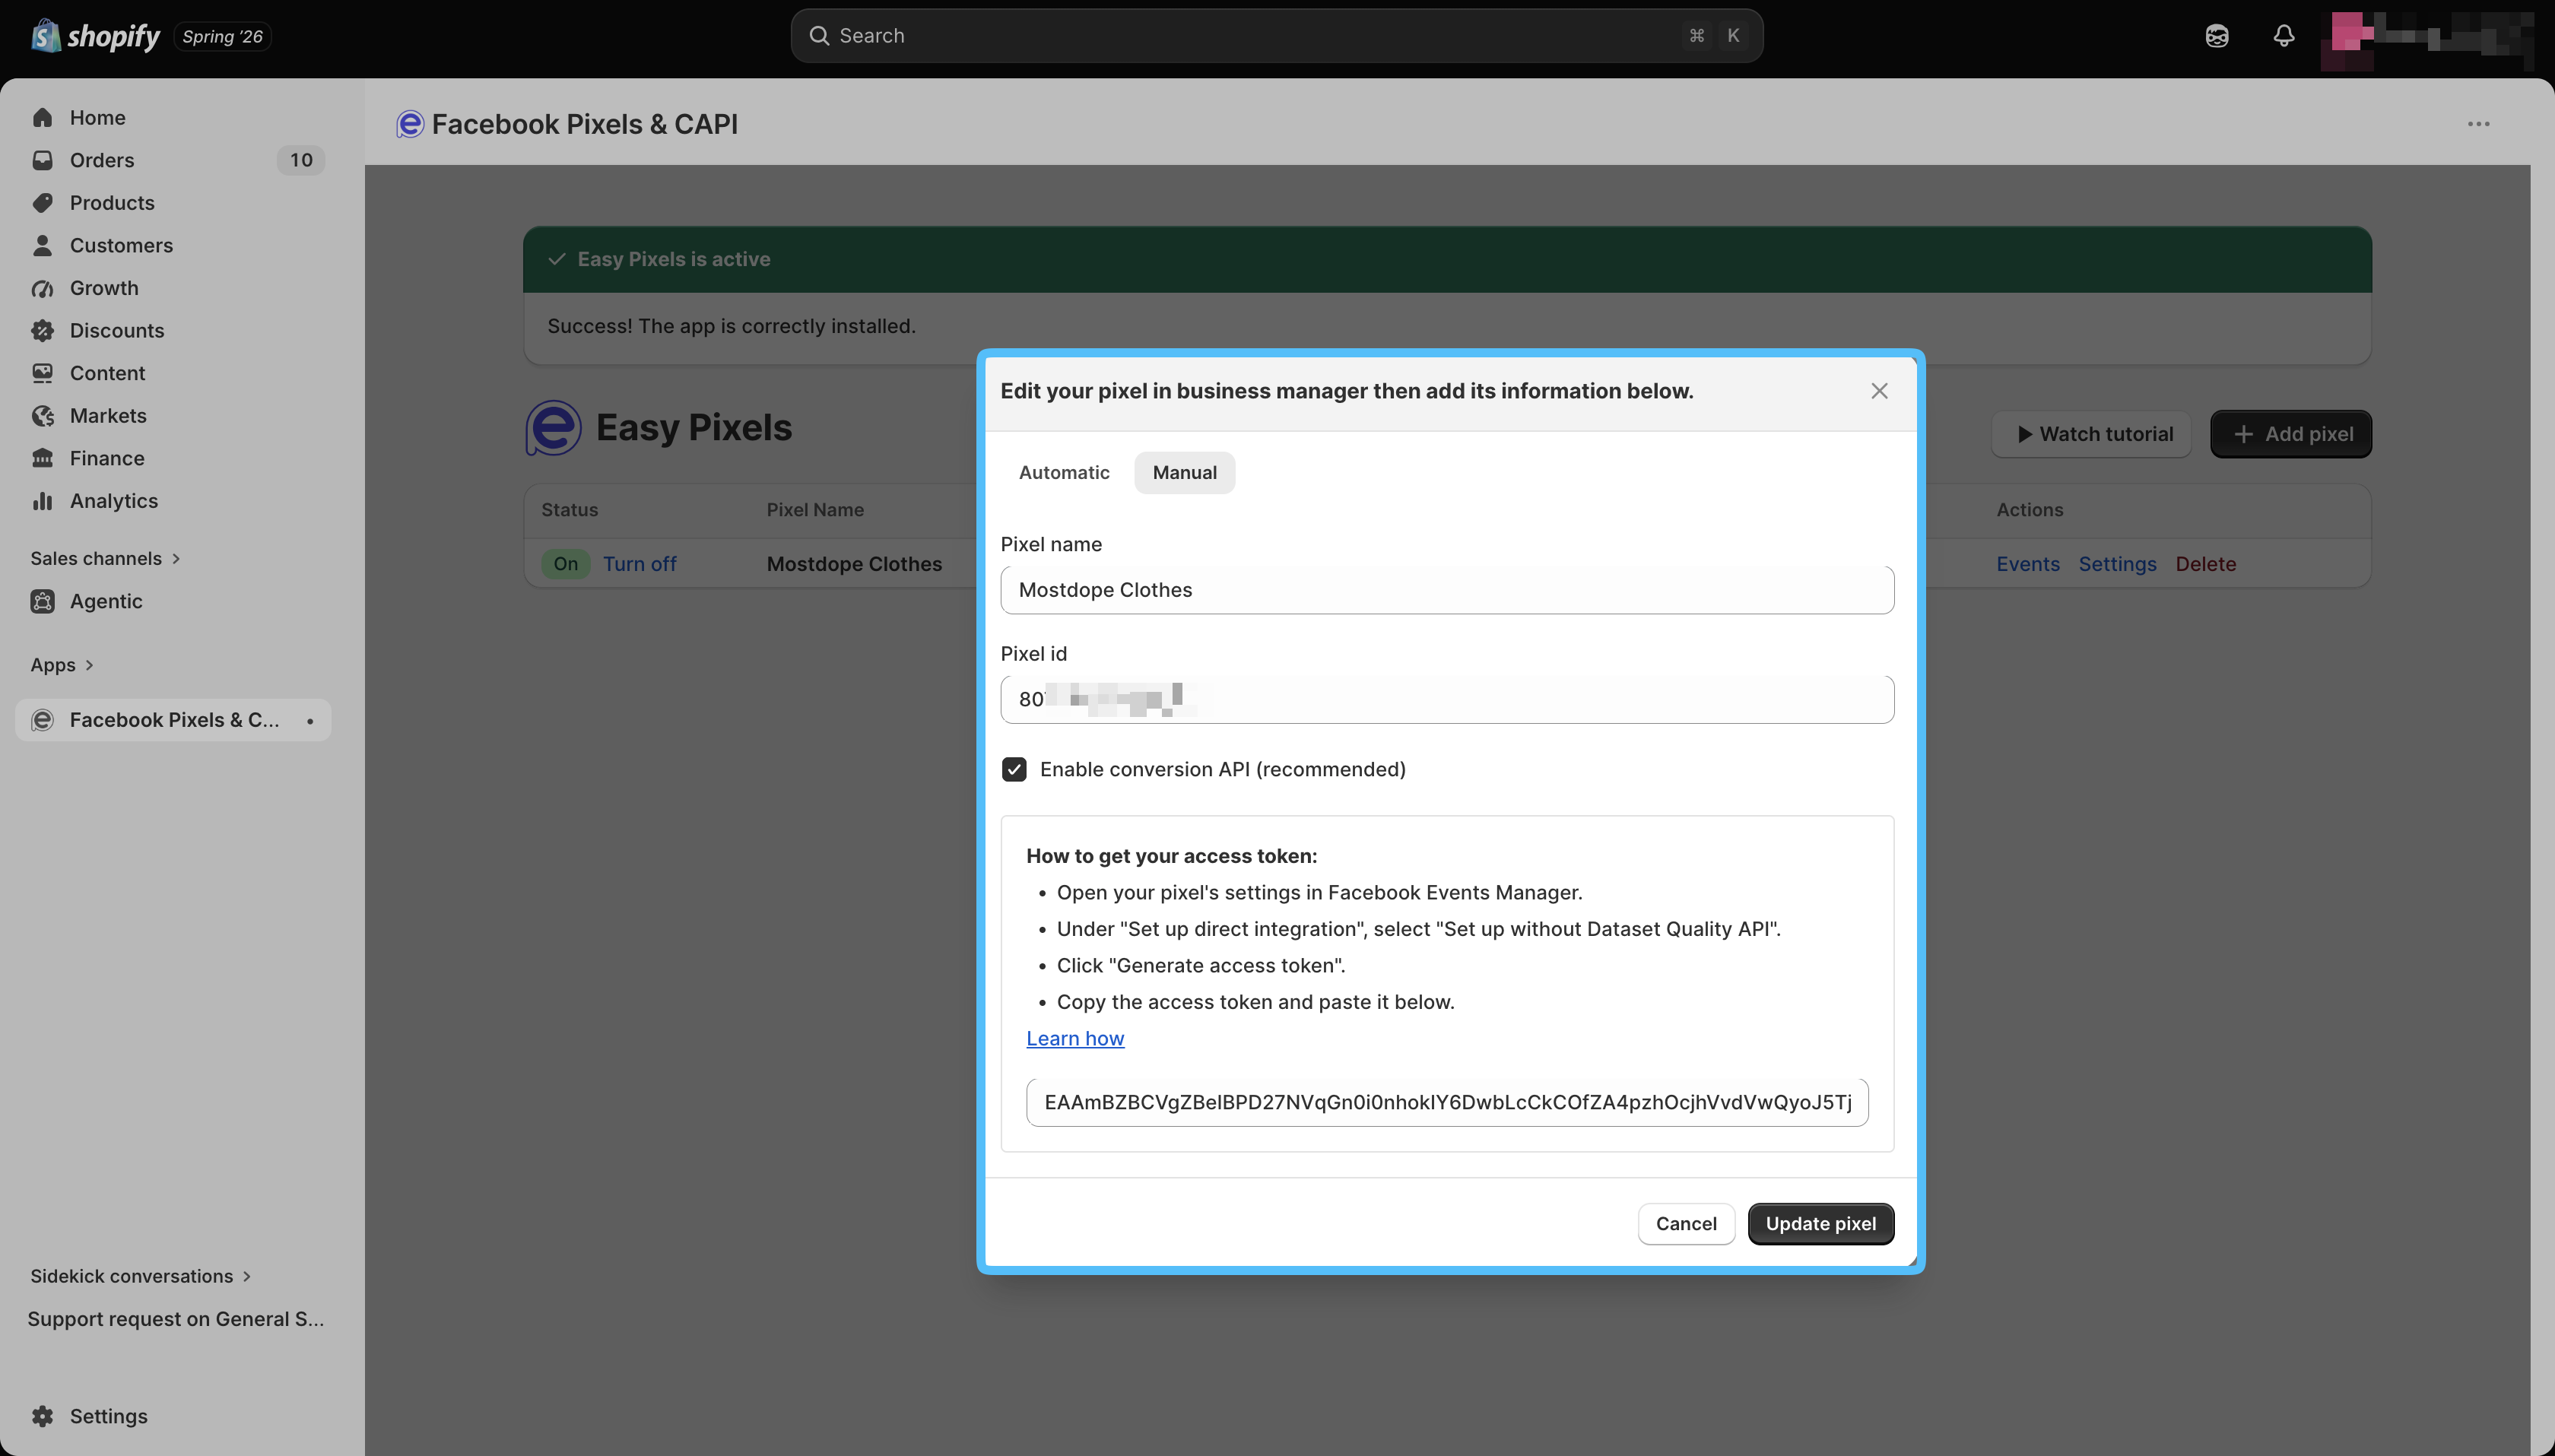The image size is (2555, 1456).
Task: Click the Customers person icon
Action: [42, 245]
